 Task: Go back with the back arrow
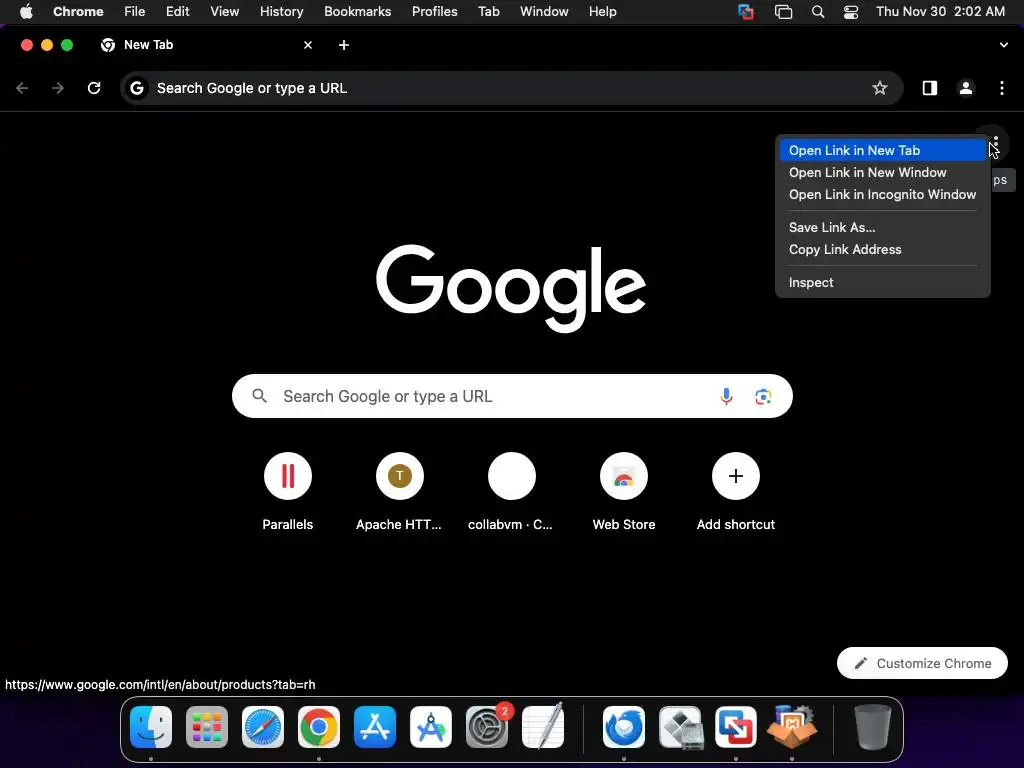[x=22, y=88]
